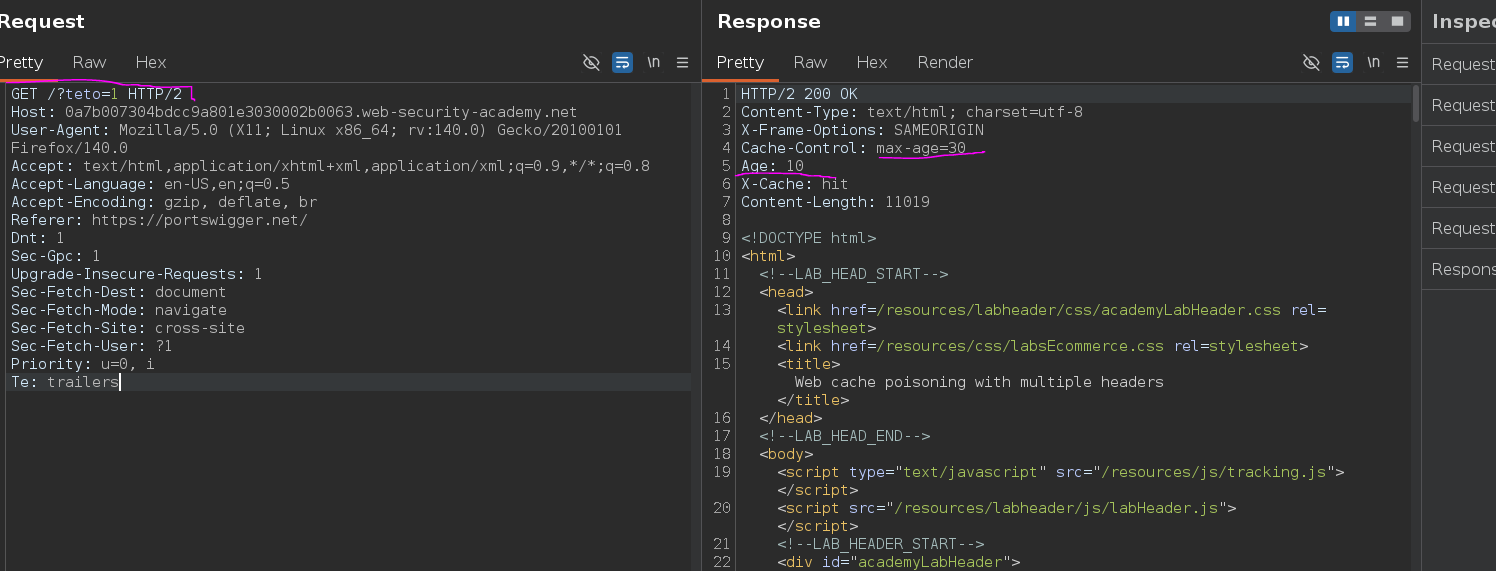Switch Response view to Pretty tab

pos(740,62)
